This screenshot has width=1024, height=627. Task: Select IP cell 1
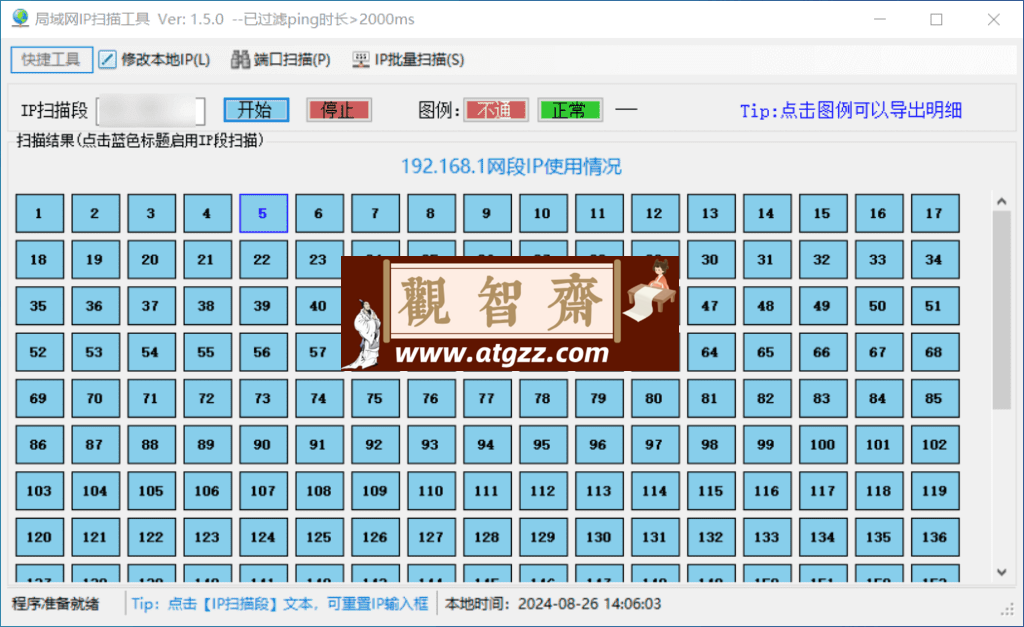(x=39, y=213)
